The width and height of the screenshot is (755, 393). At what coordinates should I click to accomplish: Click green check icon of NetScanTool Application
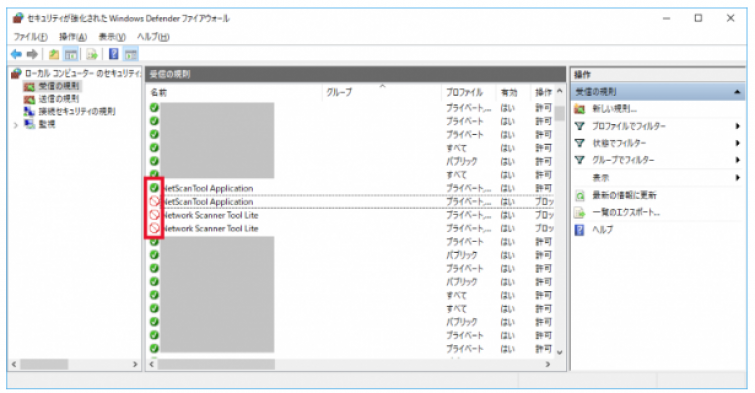click(154, 188)
